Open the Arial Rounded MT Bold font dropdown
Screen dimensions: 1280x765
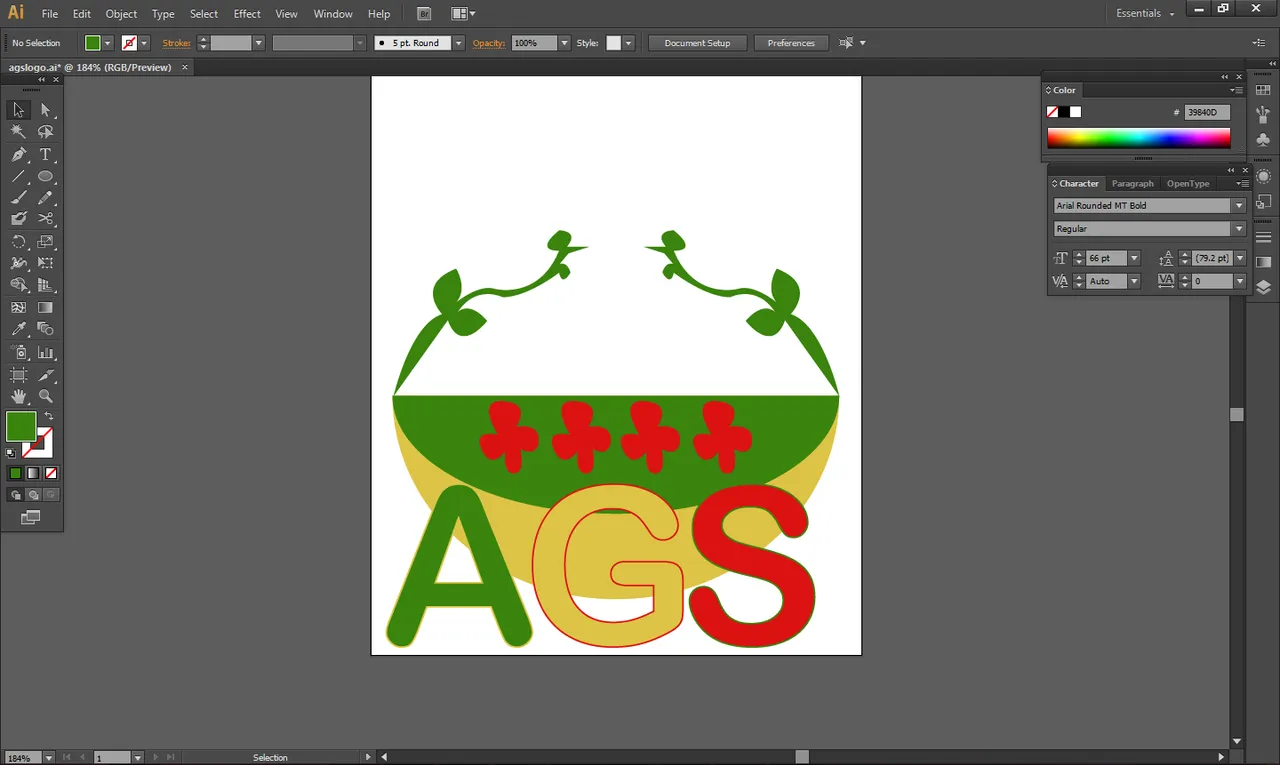(x=1239, y=206)
